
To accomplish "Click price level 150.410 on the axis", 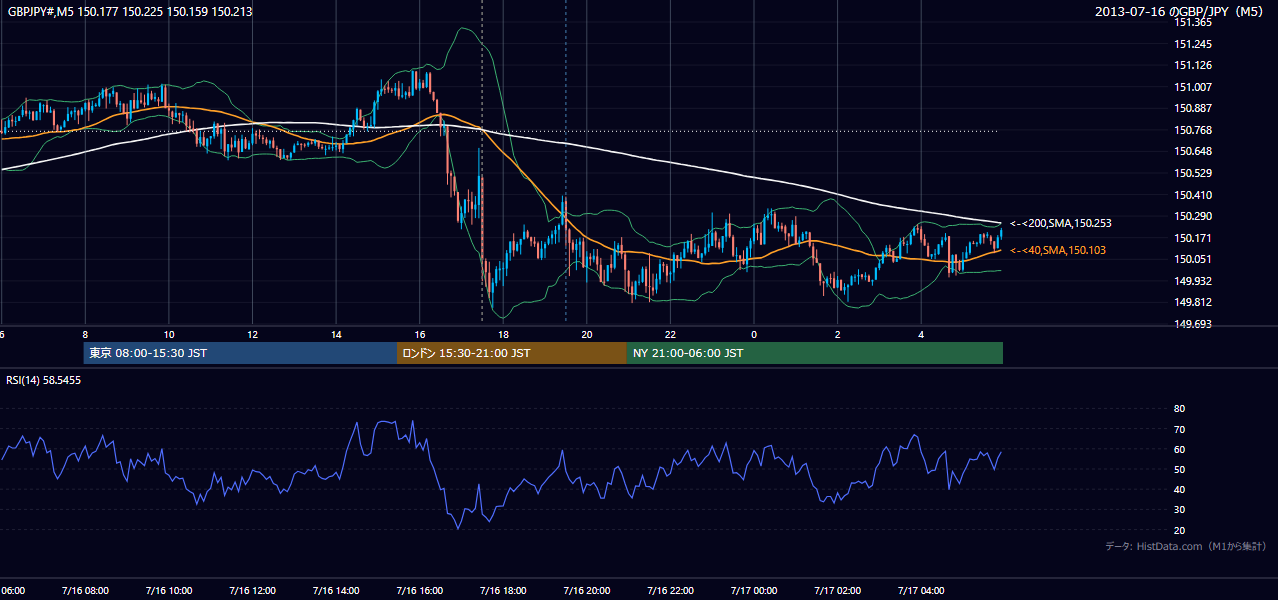I will coord(1194,195).
